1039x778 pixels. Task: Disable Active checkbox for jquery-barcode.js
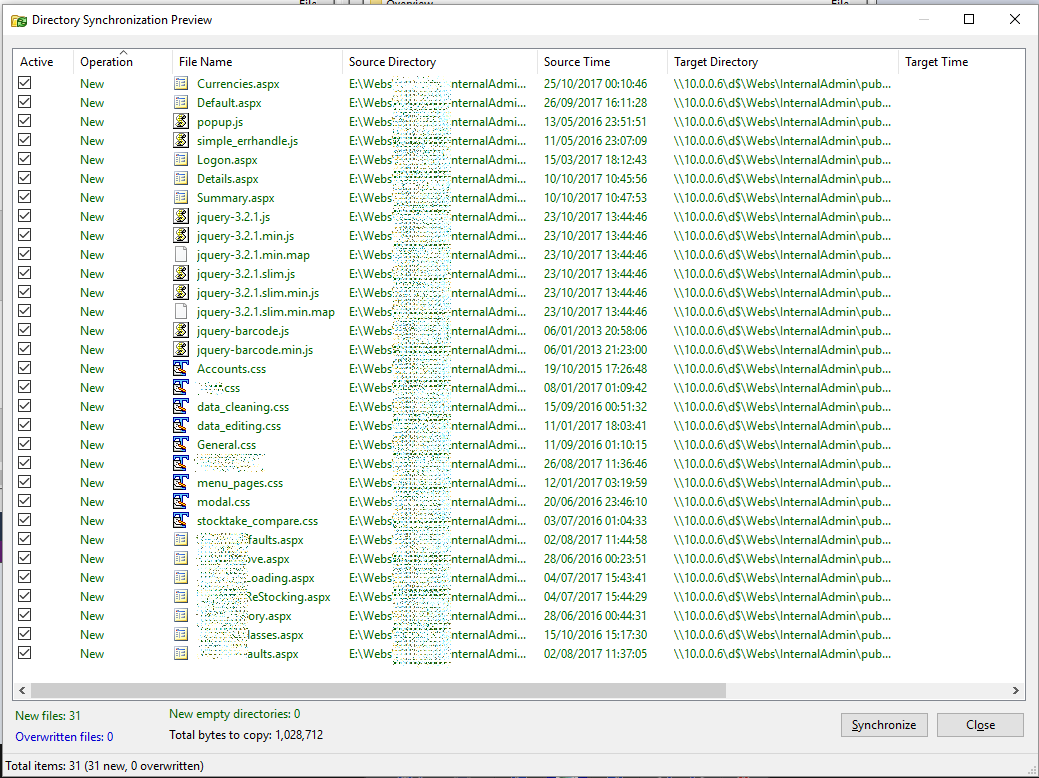pos(25,330)
